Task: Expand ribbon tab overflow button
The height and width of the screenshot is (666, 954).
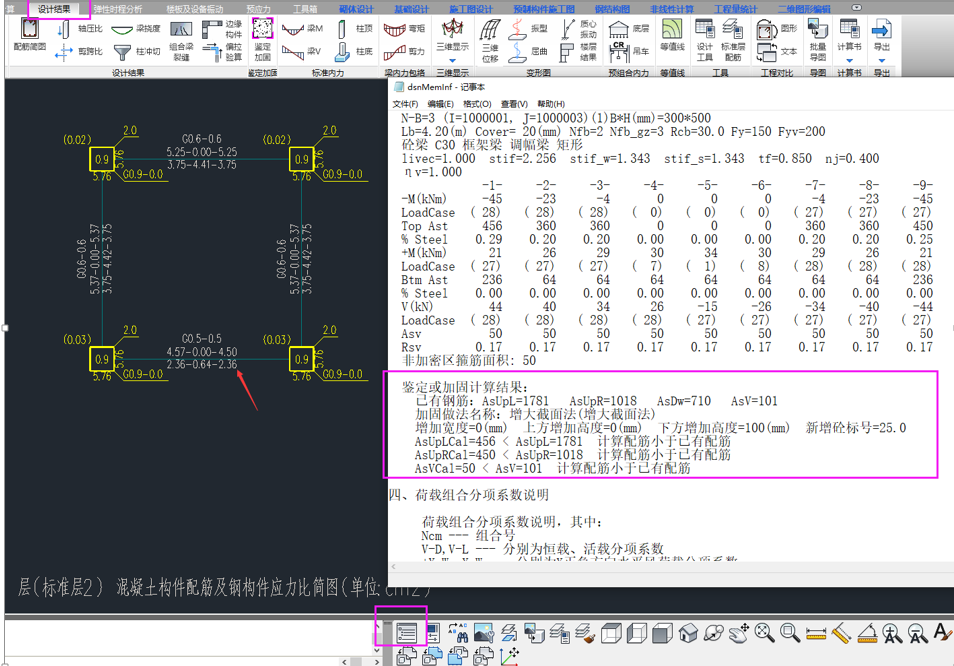Action: pyautogui.click(x=856, y=8)
